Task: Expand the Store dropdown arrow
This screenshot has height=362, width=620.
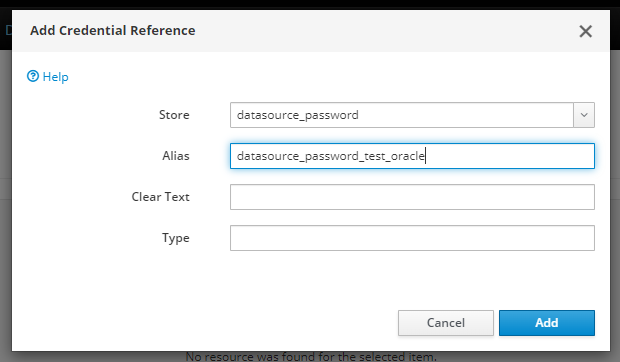Action: point(584,115)
